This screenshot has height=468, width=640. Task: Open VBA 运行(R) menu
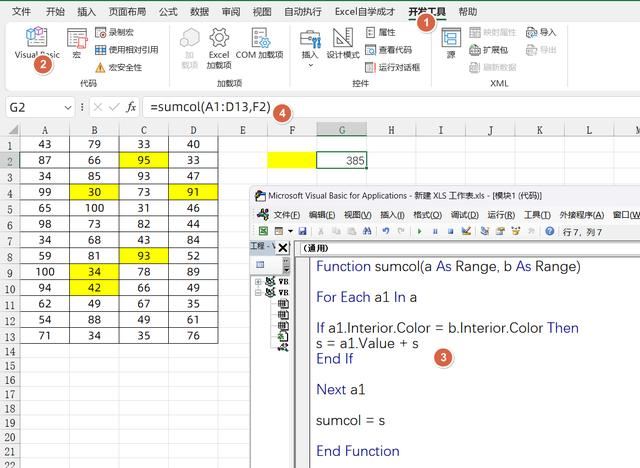[x=501, y=215]
